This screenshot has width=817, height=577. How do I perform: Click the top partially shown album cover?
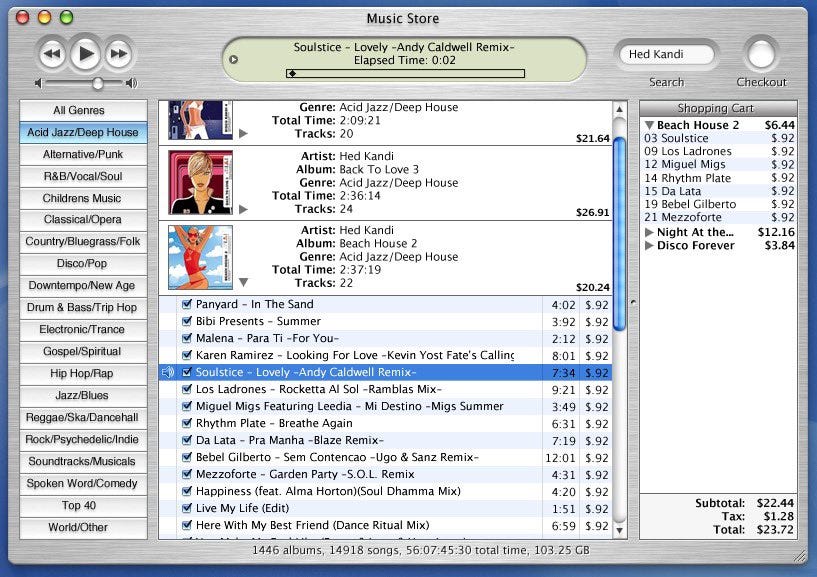(201, 120)
